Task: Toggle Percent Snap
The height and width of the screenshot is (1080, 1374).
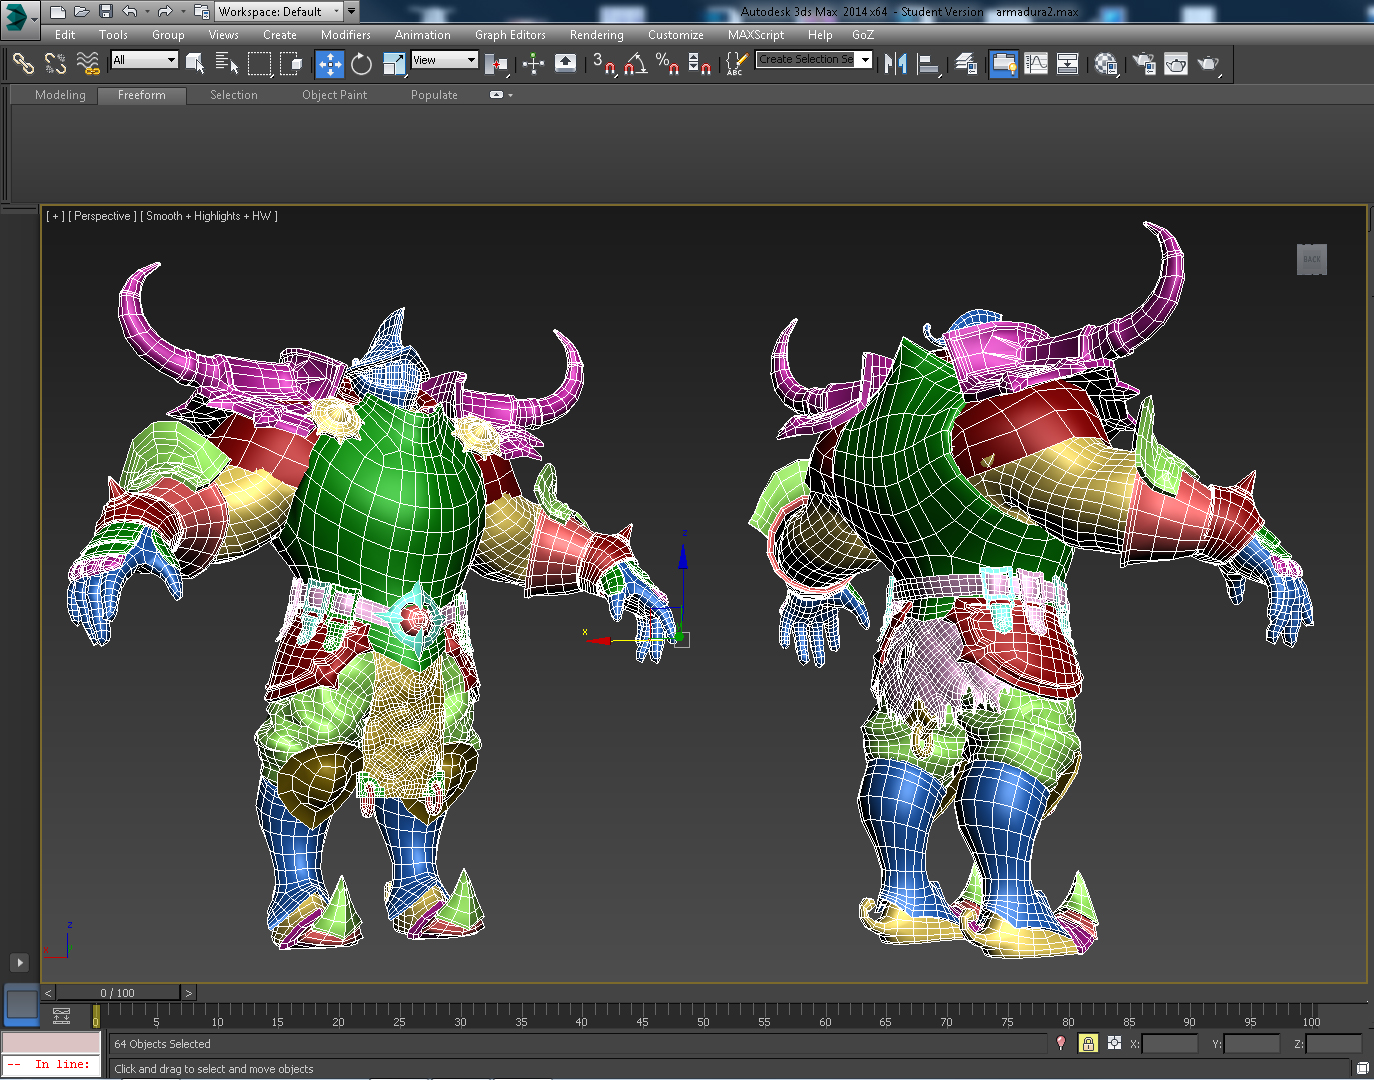Action: click(667, 64)
